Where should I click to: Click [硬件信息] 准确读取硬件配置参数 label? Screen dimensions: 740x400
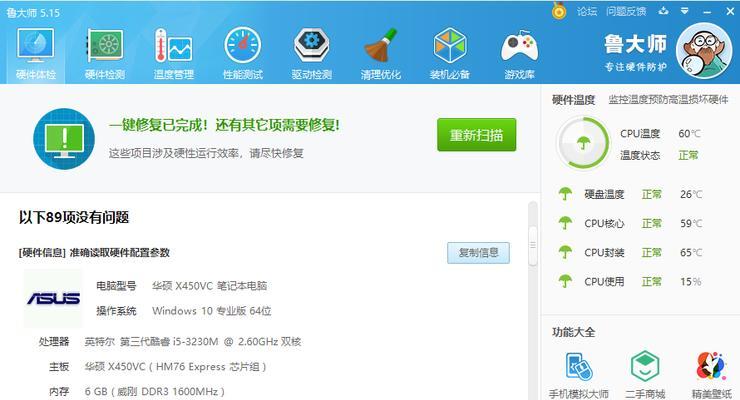[94, 253]
